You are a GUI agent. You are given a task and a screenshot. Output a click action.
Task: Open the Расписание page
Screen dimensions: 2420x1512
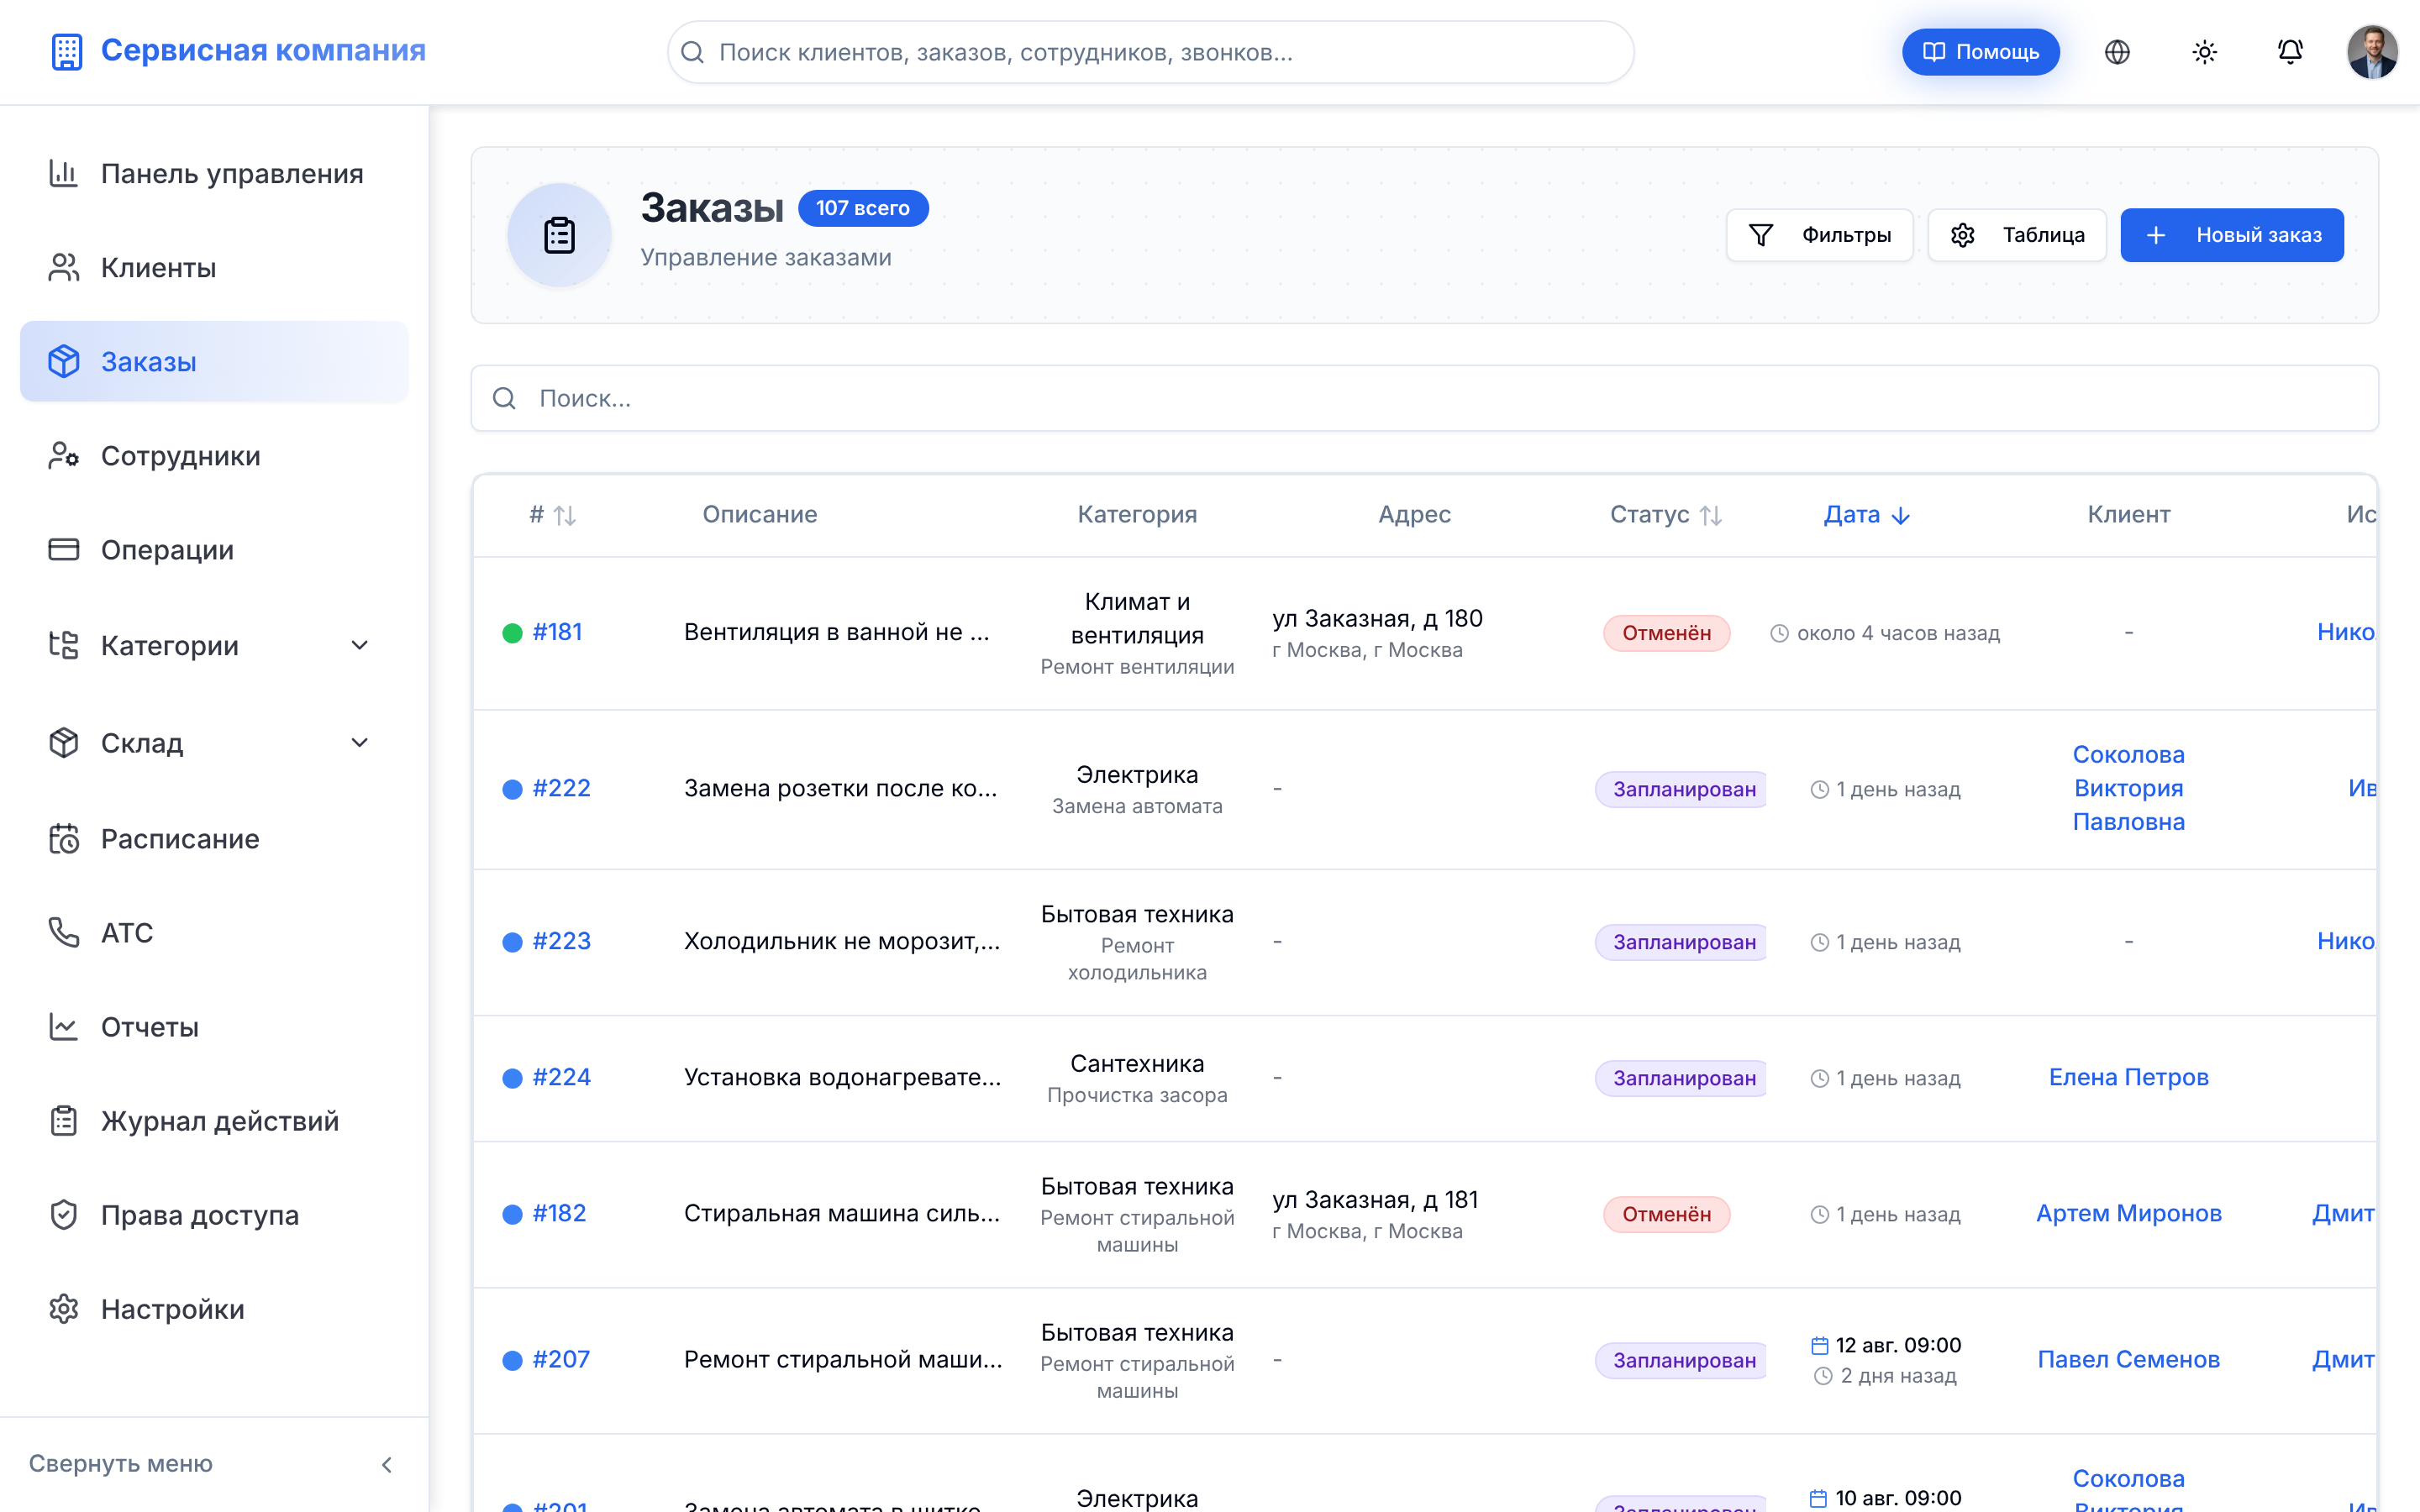[x=214, y=838]
